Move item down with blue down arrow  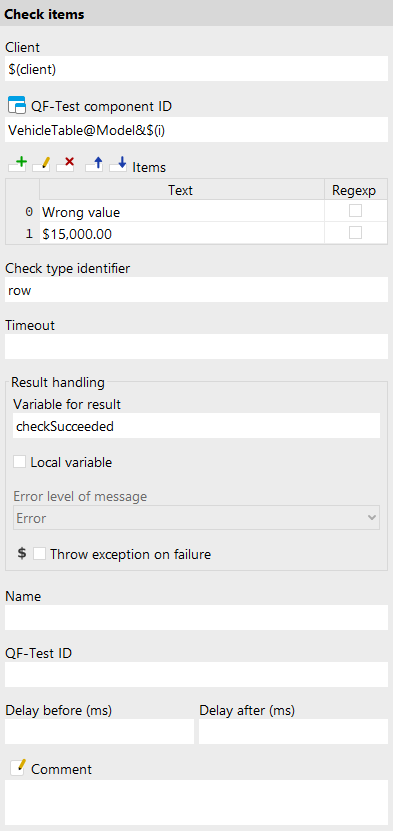click(118, 166)
